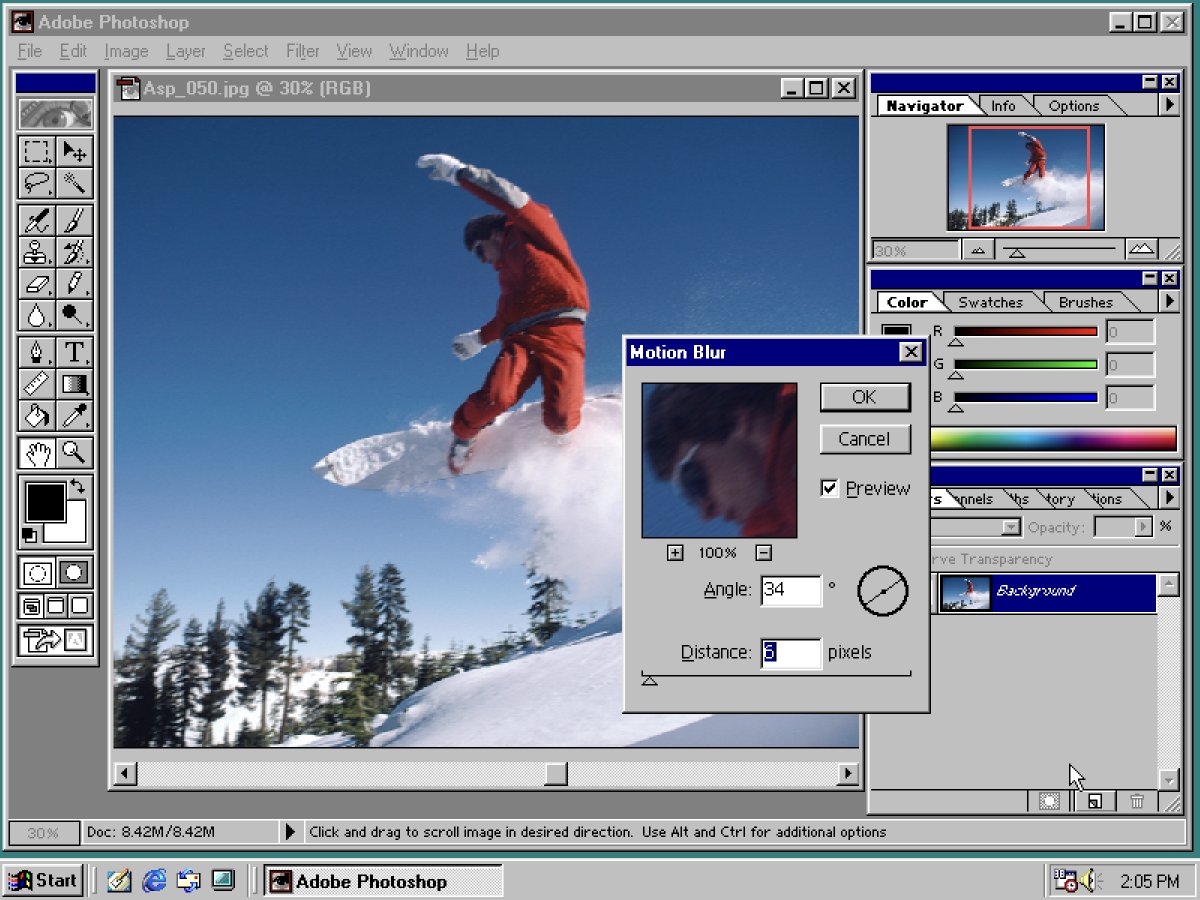1200x900 pixels.
Task: Click the delete layer trash icon
Action: tap(1137, 801)
